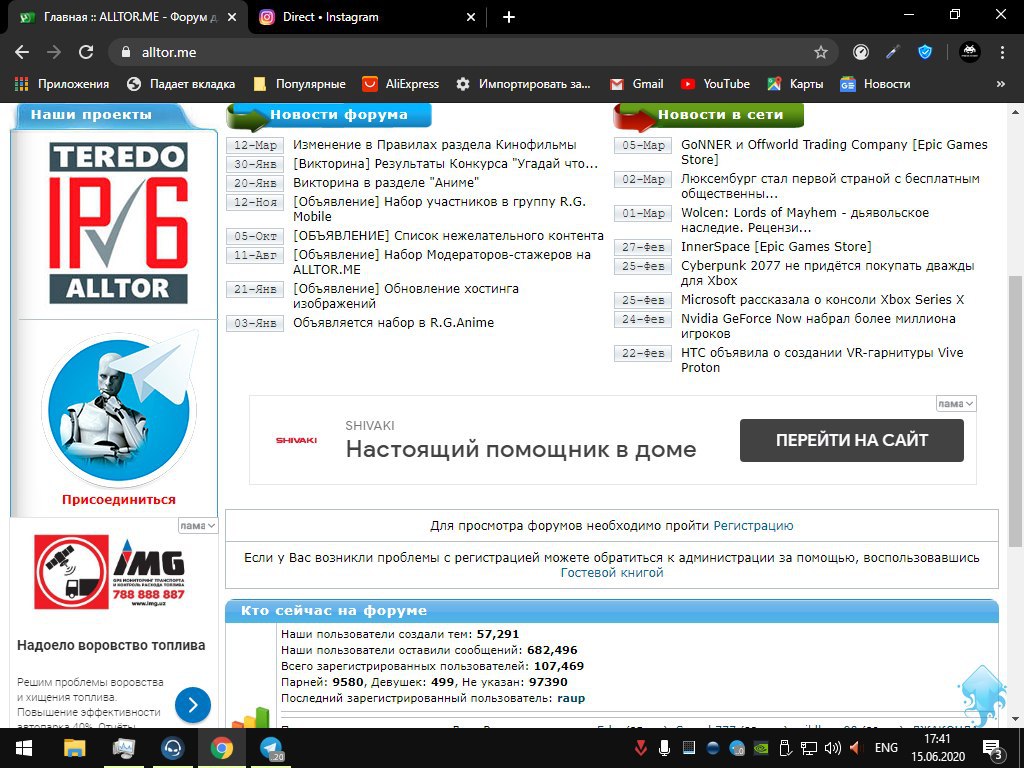The height and width of the screenshot is (768, 1024).
Task: Bookmark this page with the star
Action: [x=821, y=52]
